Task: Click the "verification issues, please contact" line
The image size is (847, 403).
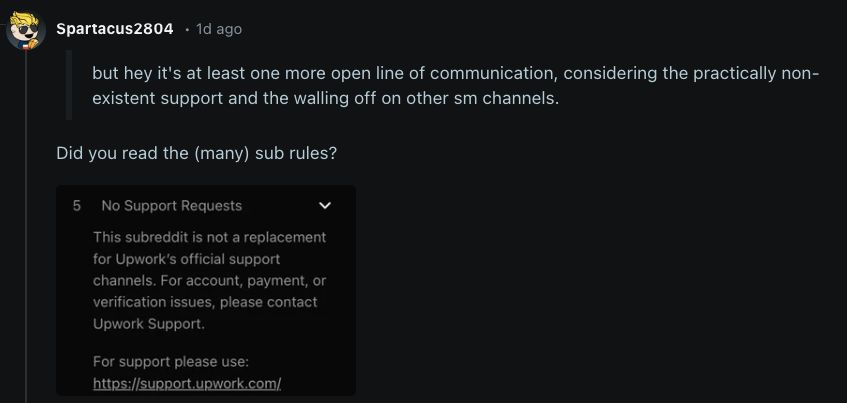Action: click(205, 302)
